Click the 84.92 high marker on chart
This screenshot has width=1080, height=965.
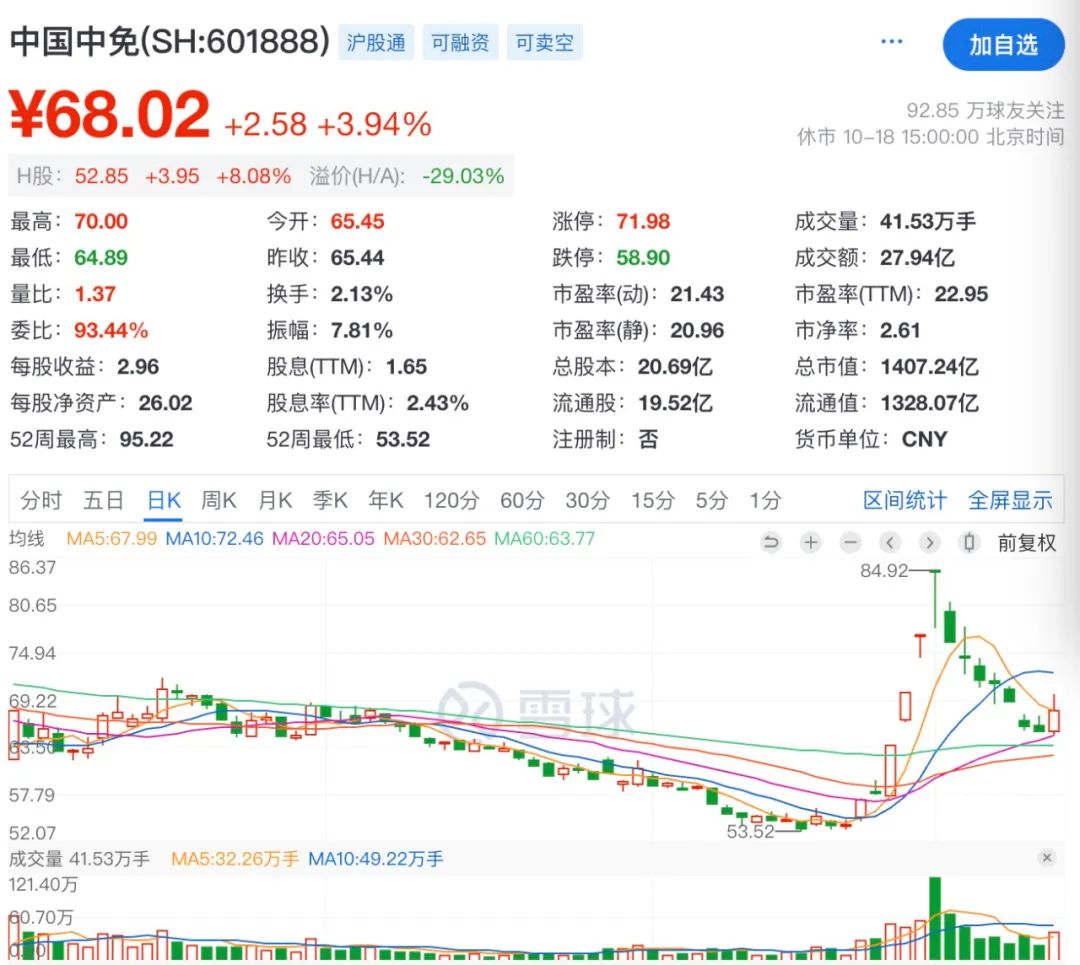pos(884,571)
